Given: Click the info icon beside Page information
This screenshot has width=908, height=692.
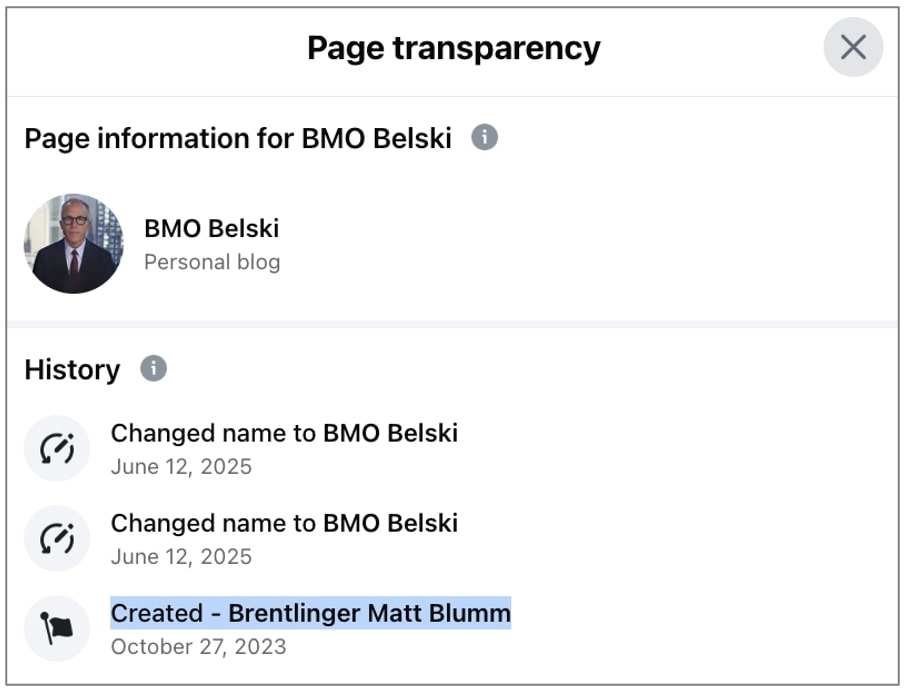Looking at the screenshot, I should click(486, 138).
